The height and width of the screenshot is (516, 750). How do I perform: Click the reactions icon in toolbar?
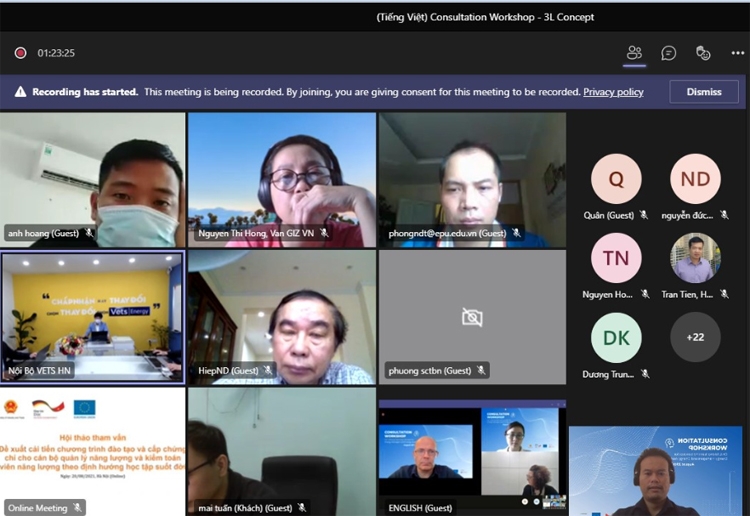coord(703,53)
